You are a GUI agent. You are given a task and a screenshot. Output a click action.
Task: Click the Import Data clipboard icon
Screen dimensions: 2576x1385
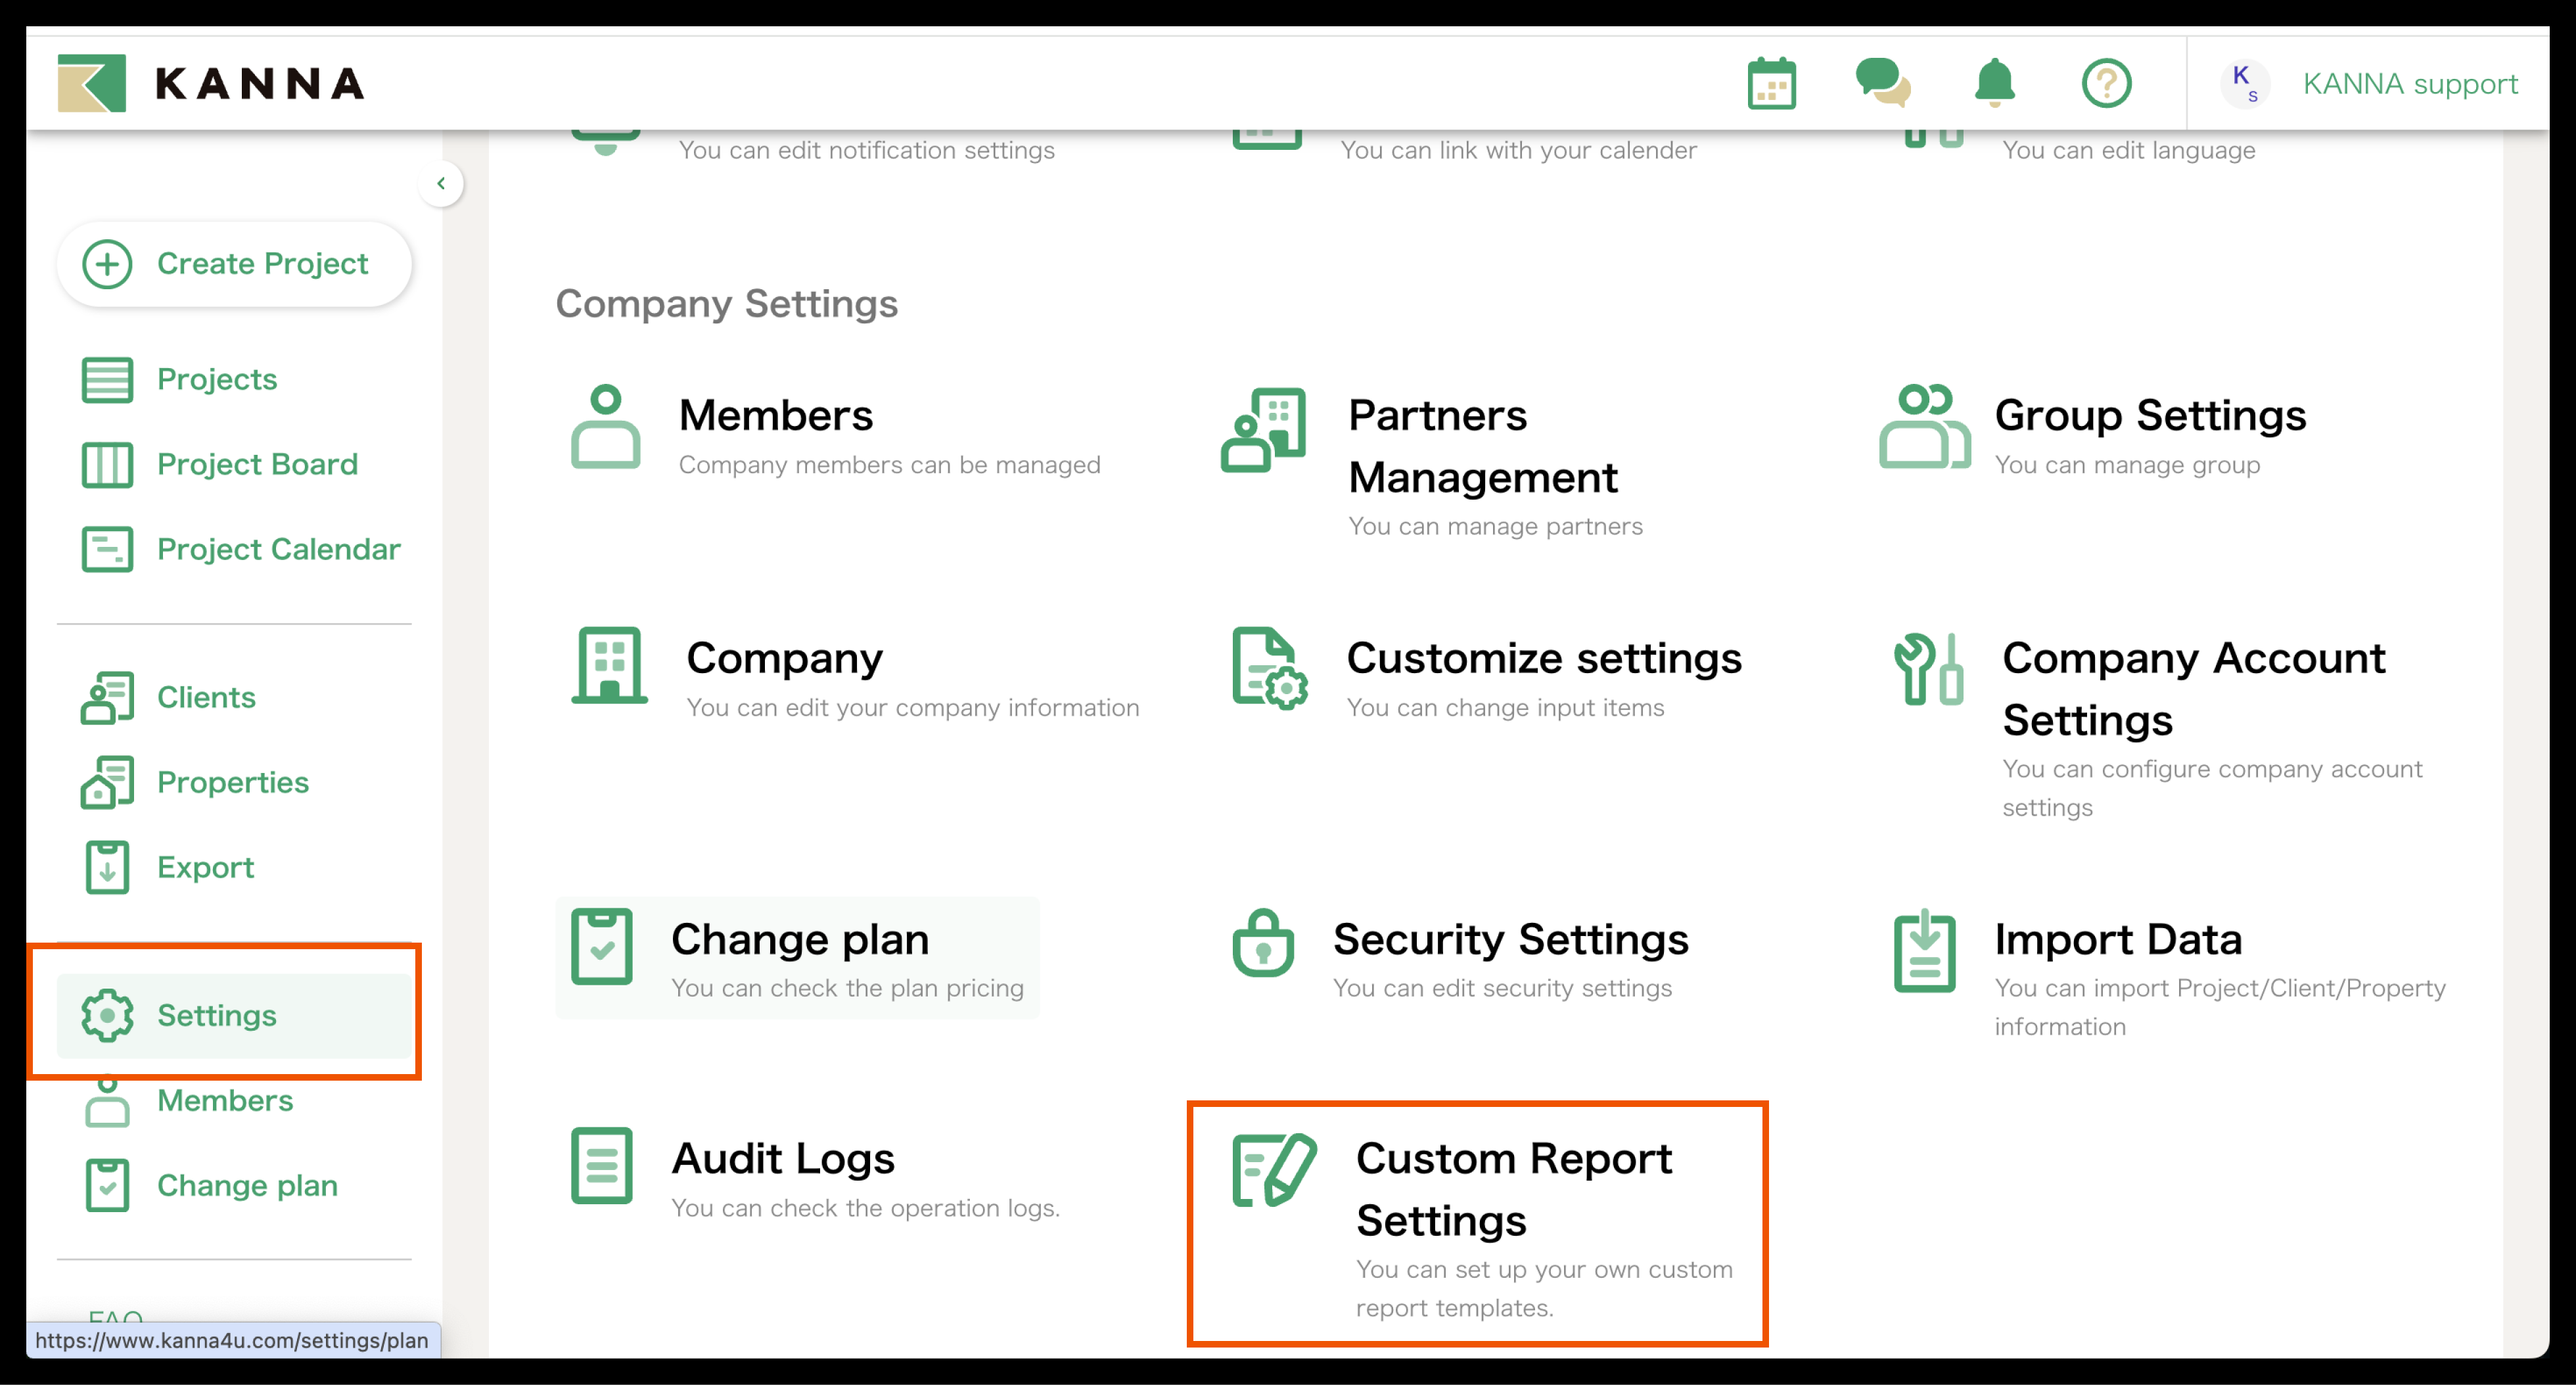coord(1924,951)
